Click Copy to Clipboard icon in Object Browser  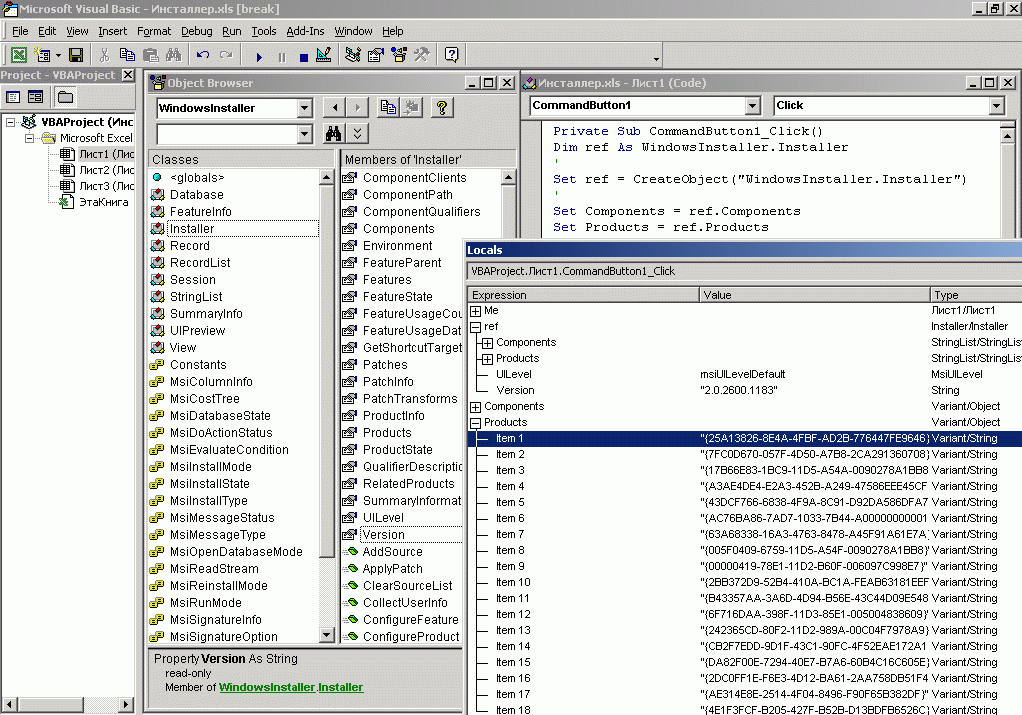388,108
